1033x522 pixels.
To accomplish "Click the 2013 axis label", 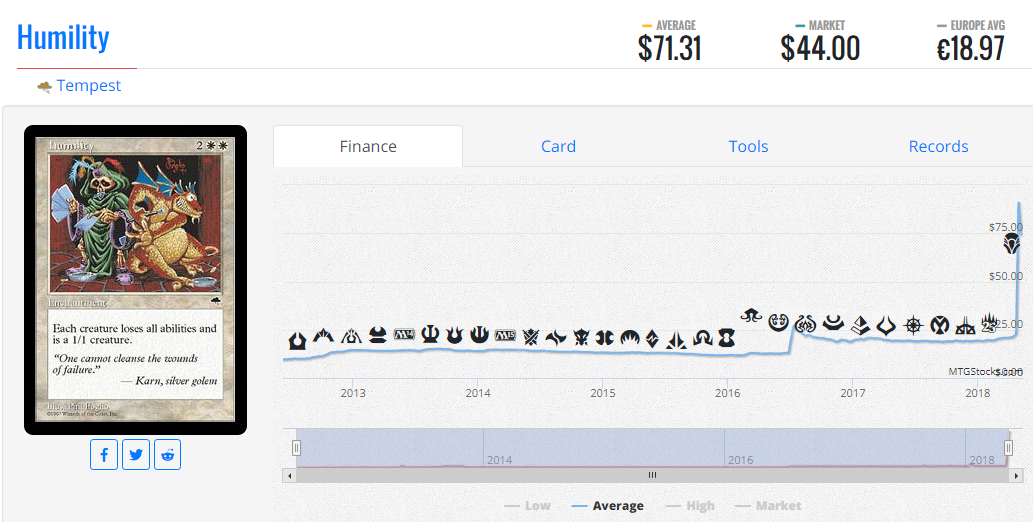I will pyautogui.click(x=353, y=393).
